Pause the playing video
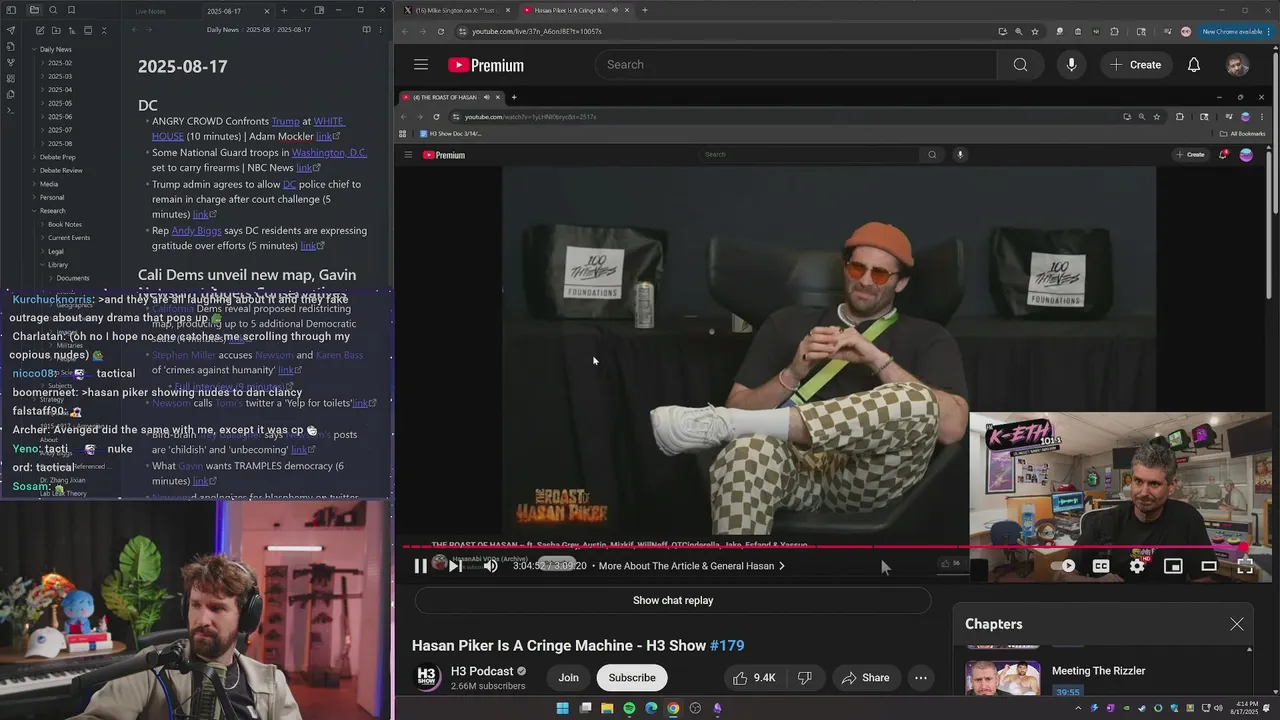 [421, 566]
